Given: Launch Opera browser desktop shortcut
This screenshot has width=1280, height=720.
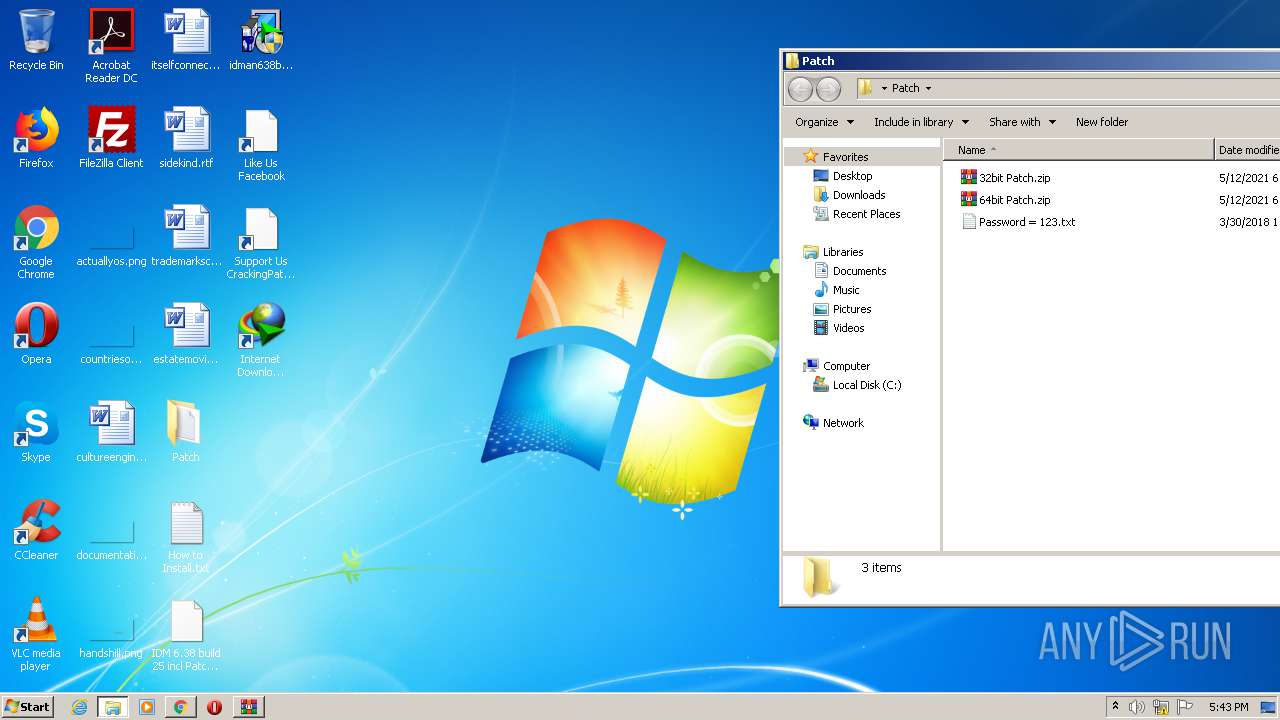Looking at the screenshot, I should coord(36,334).
